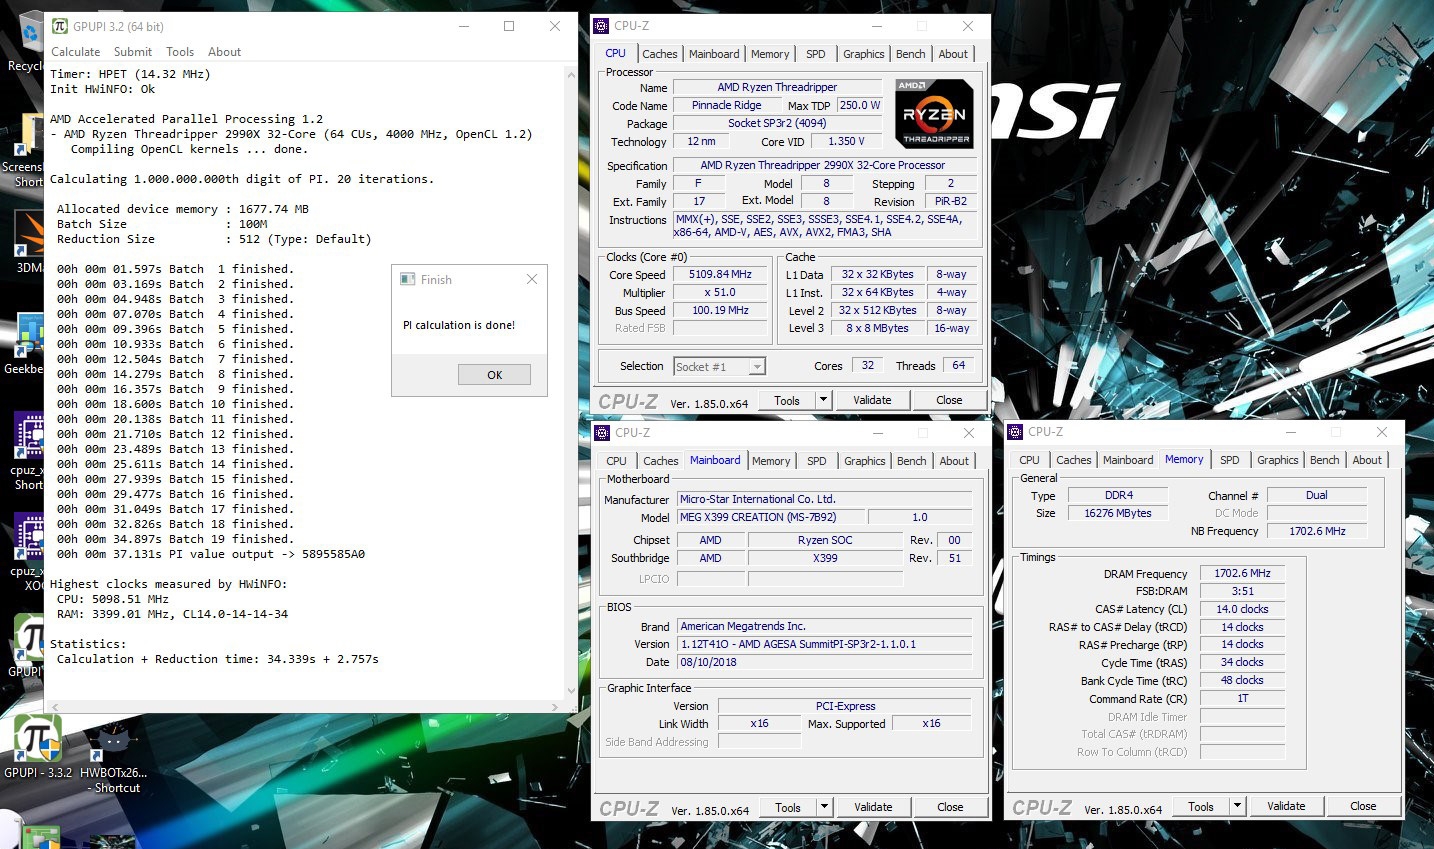This screenshot has height=849, width=1434.
Task: Click the GPUPI vertical scrollbar down arrow
Action: tap(571, 690)
